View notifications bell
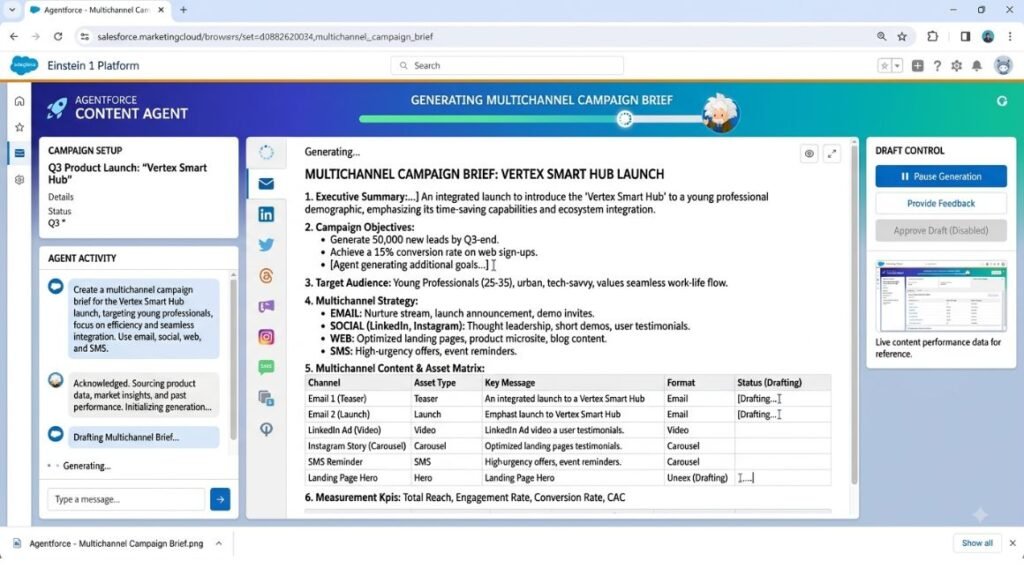1024x576 pixels. pyautogui.click(x=977, y=66)
